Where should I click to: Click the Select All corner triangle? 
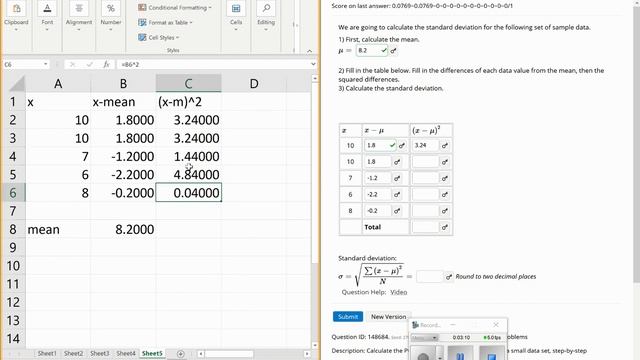click(17, 84)
